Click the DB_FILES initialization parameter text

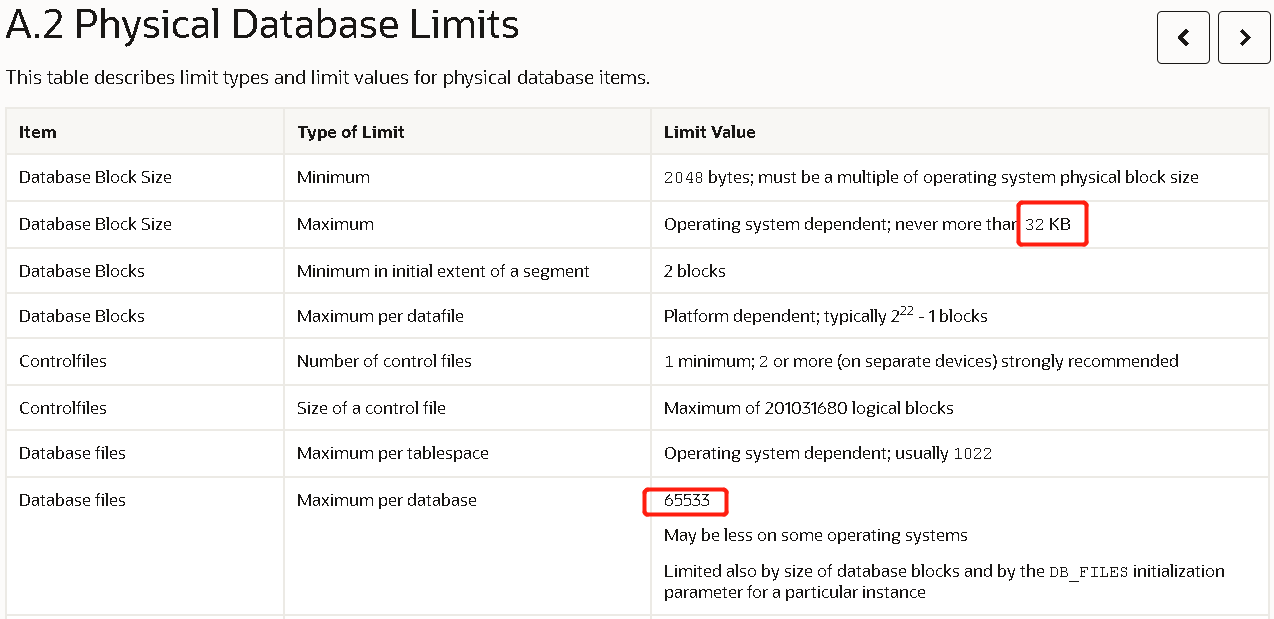[1089, 572]
